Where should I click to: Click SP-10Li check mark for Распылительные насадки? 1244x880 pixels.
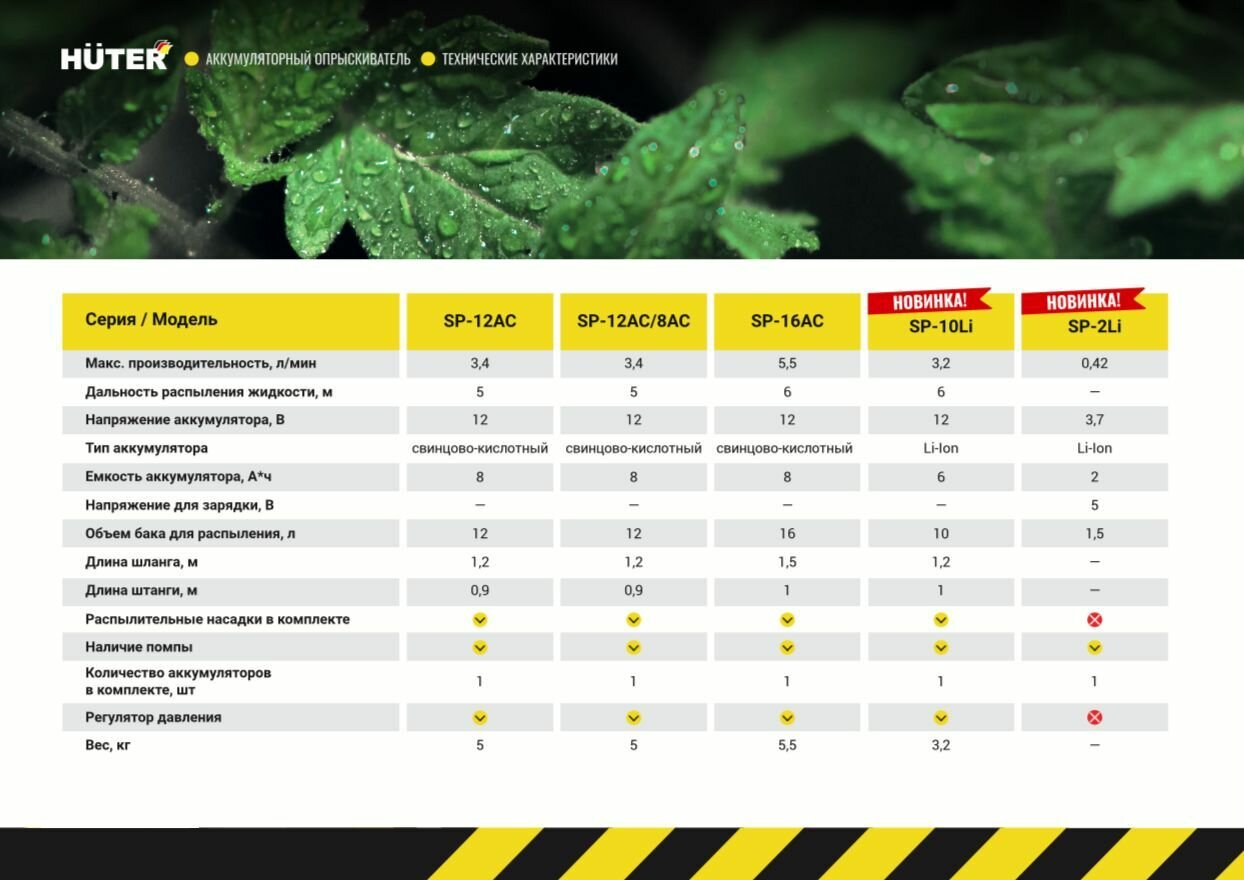(941, 620)
